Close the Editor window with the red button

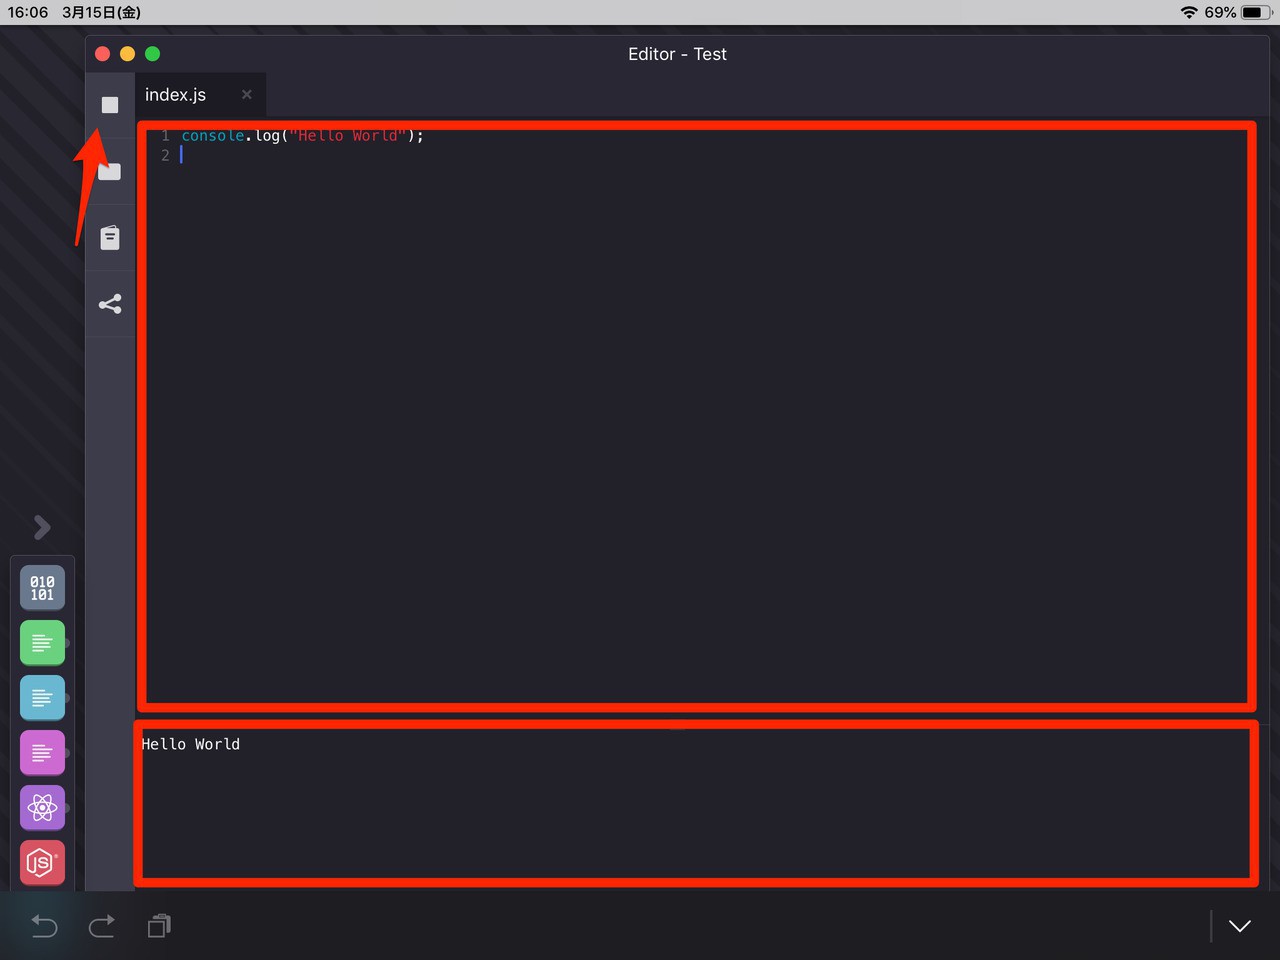click(x=103, y=54)
